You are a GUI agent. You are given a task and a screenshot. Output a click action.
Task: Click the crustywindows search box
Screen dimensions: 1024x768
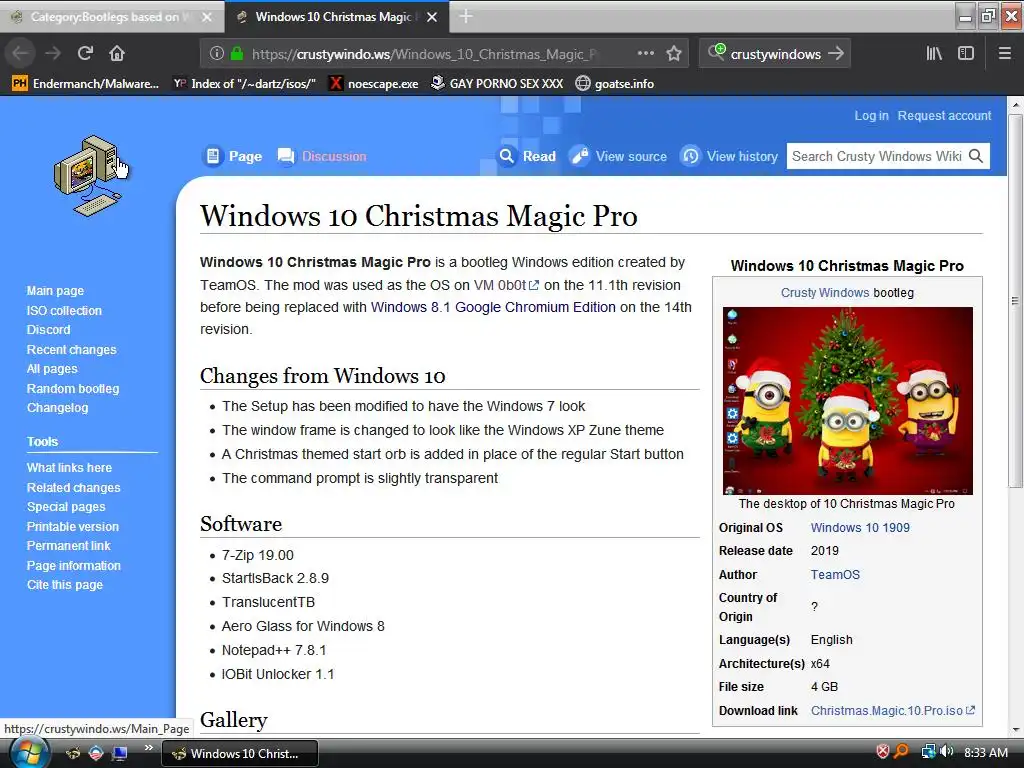coord(775,54)
